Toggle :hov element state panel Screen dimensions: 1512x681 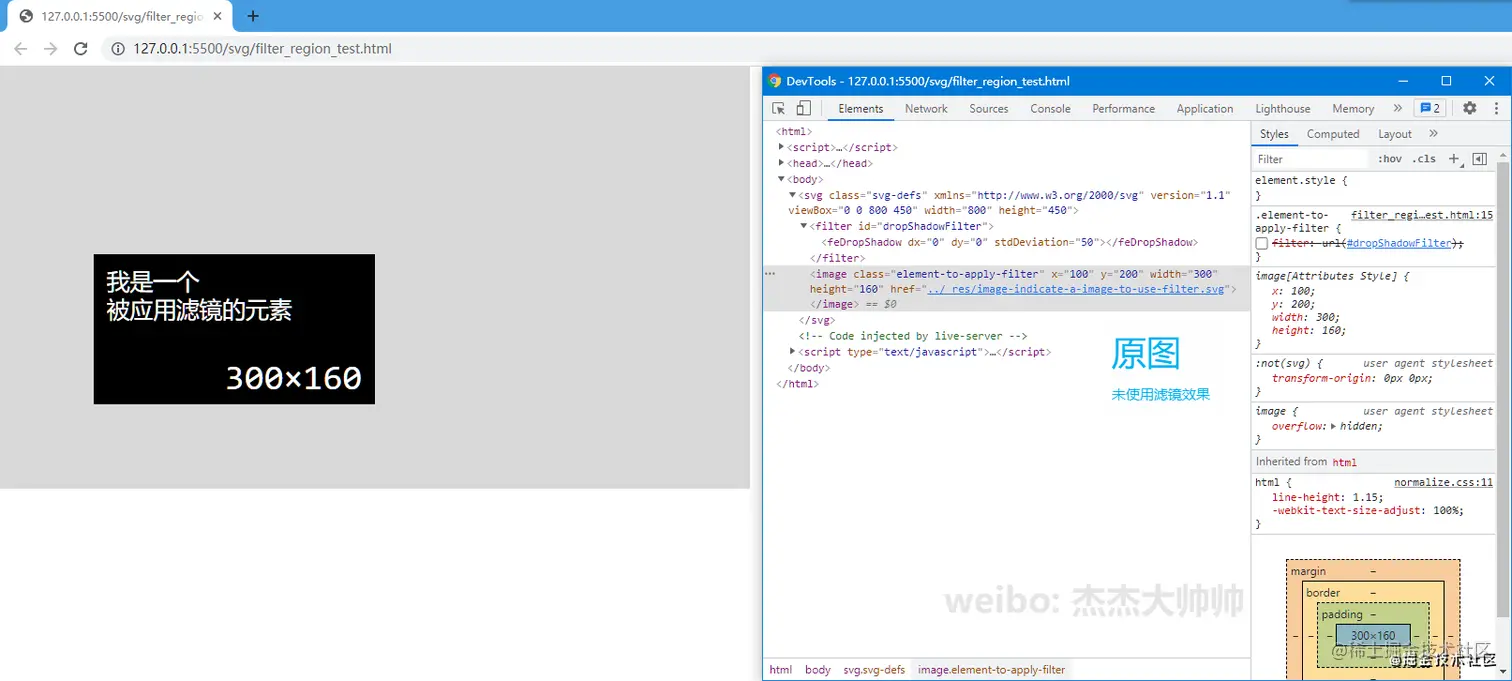pyautogui.click(x=1390, y=159)
